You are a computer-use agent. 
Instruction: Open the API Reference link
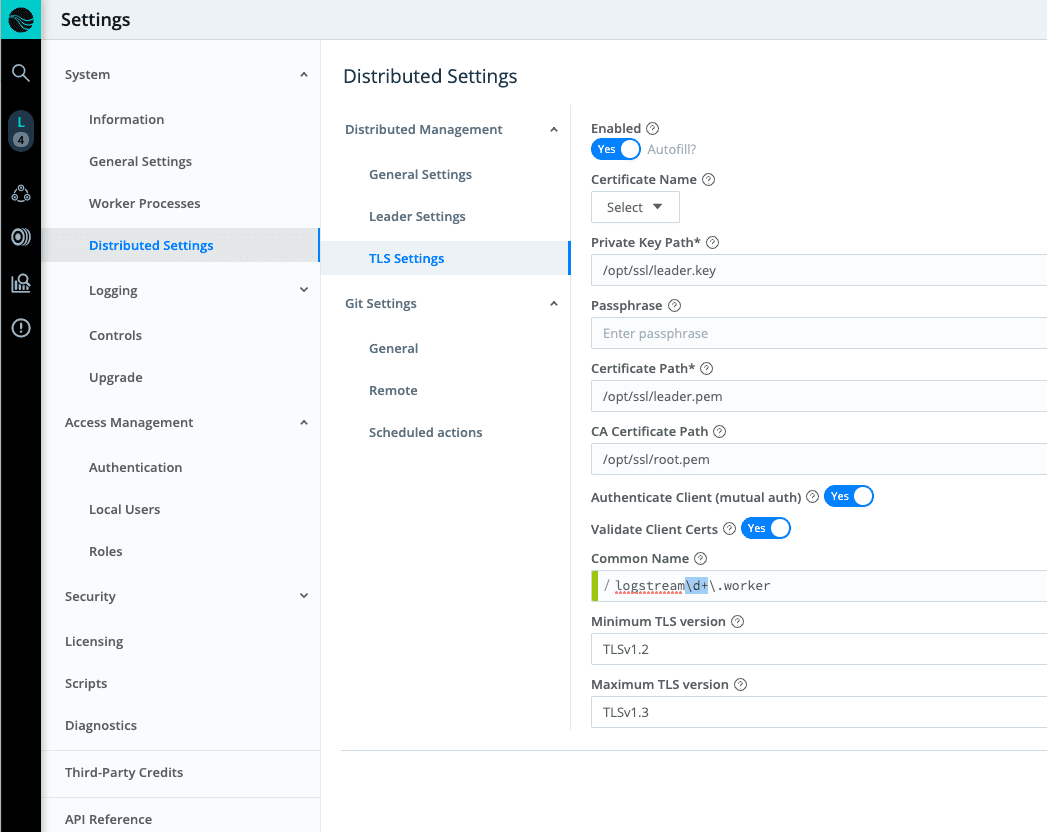pyautogui.click(x=108, y=819)
